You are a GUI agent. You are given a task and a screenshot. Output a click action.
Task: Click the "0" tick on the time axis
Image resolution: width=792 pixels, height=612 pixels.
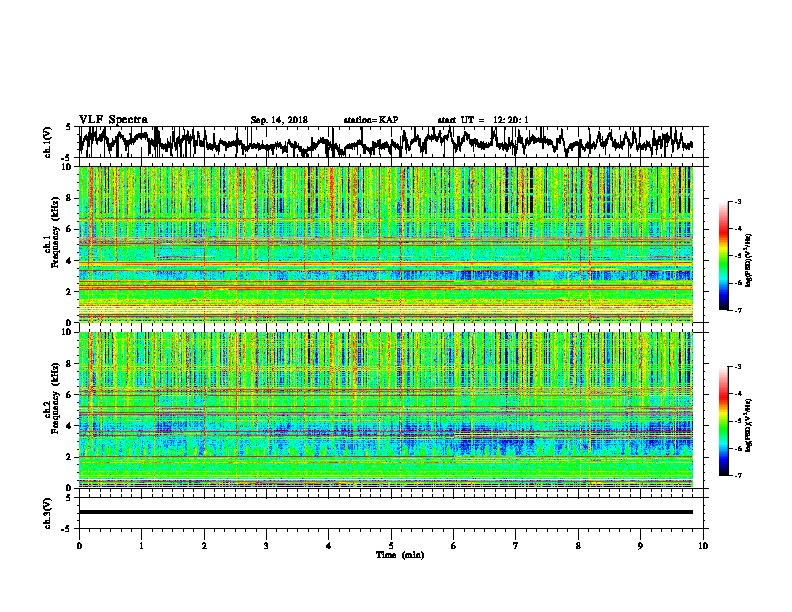click(79, 546)
